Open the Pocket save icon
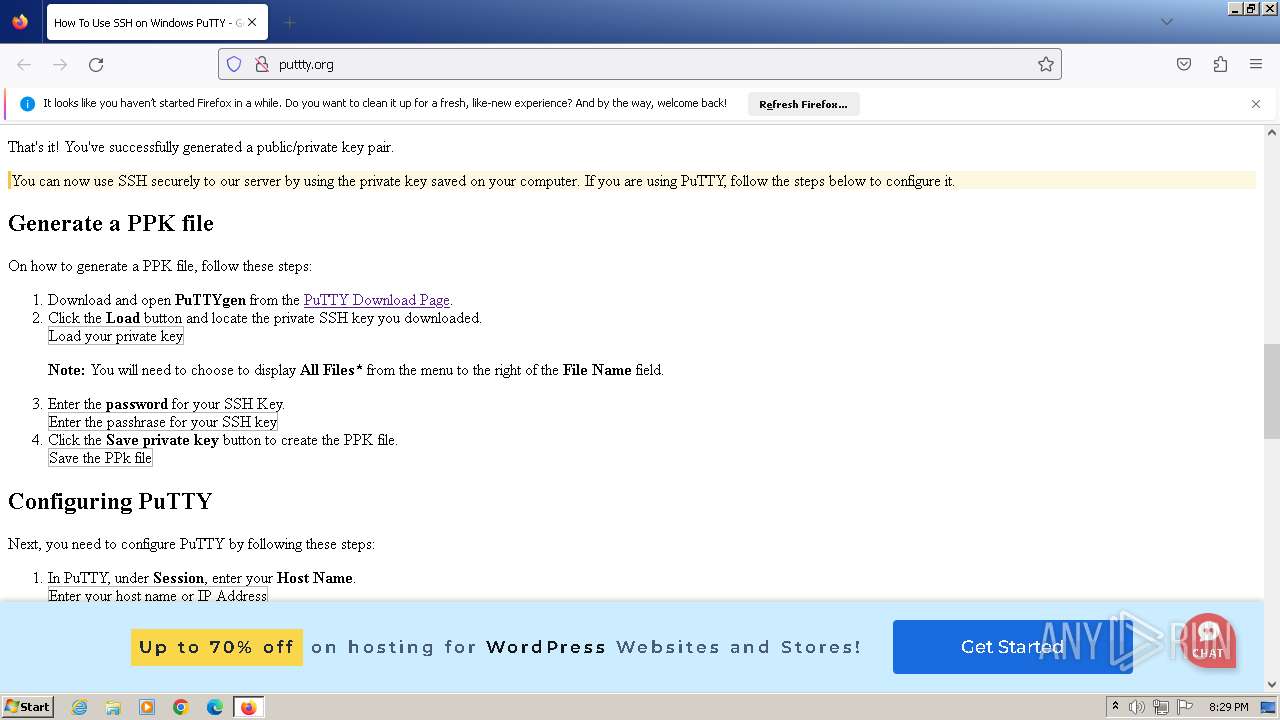 click(1184, 64)
